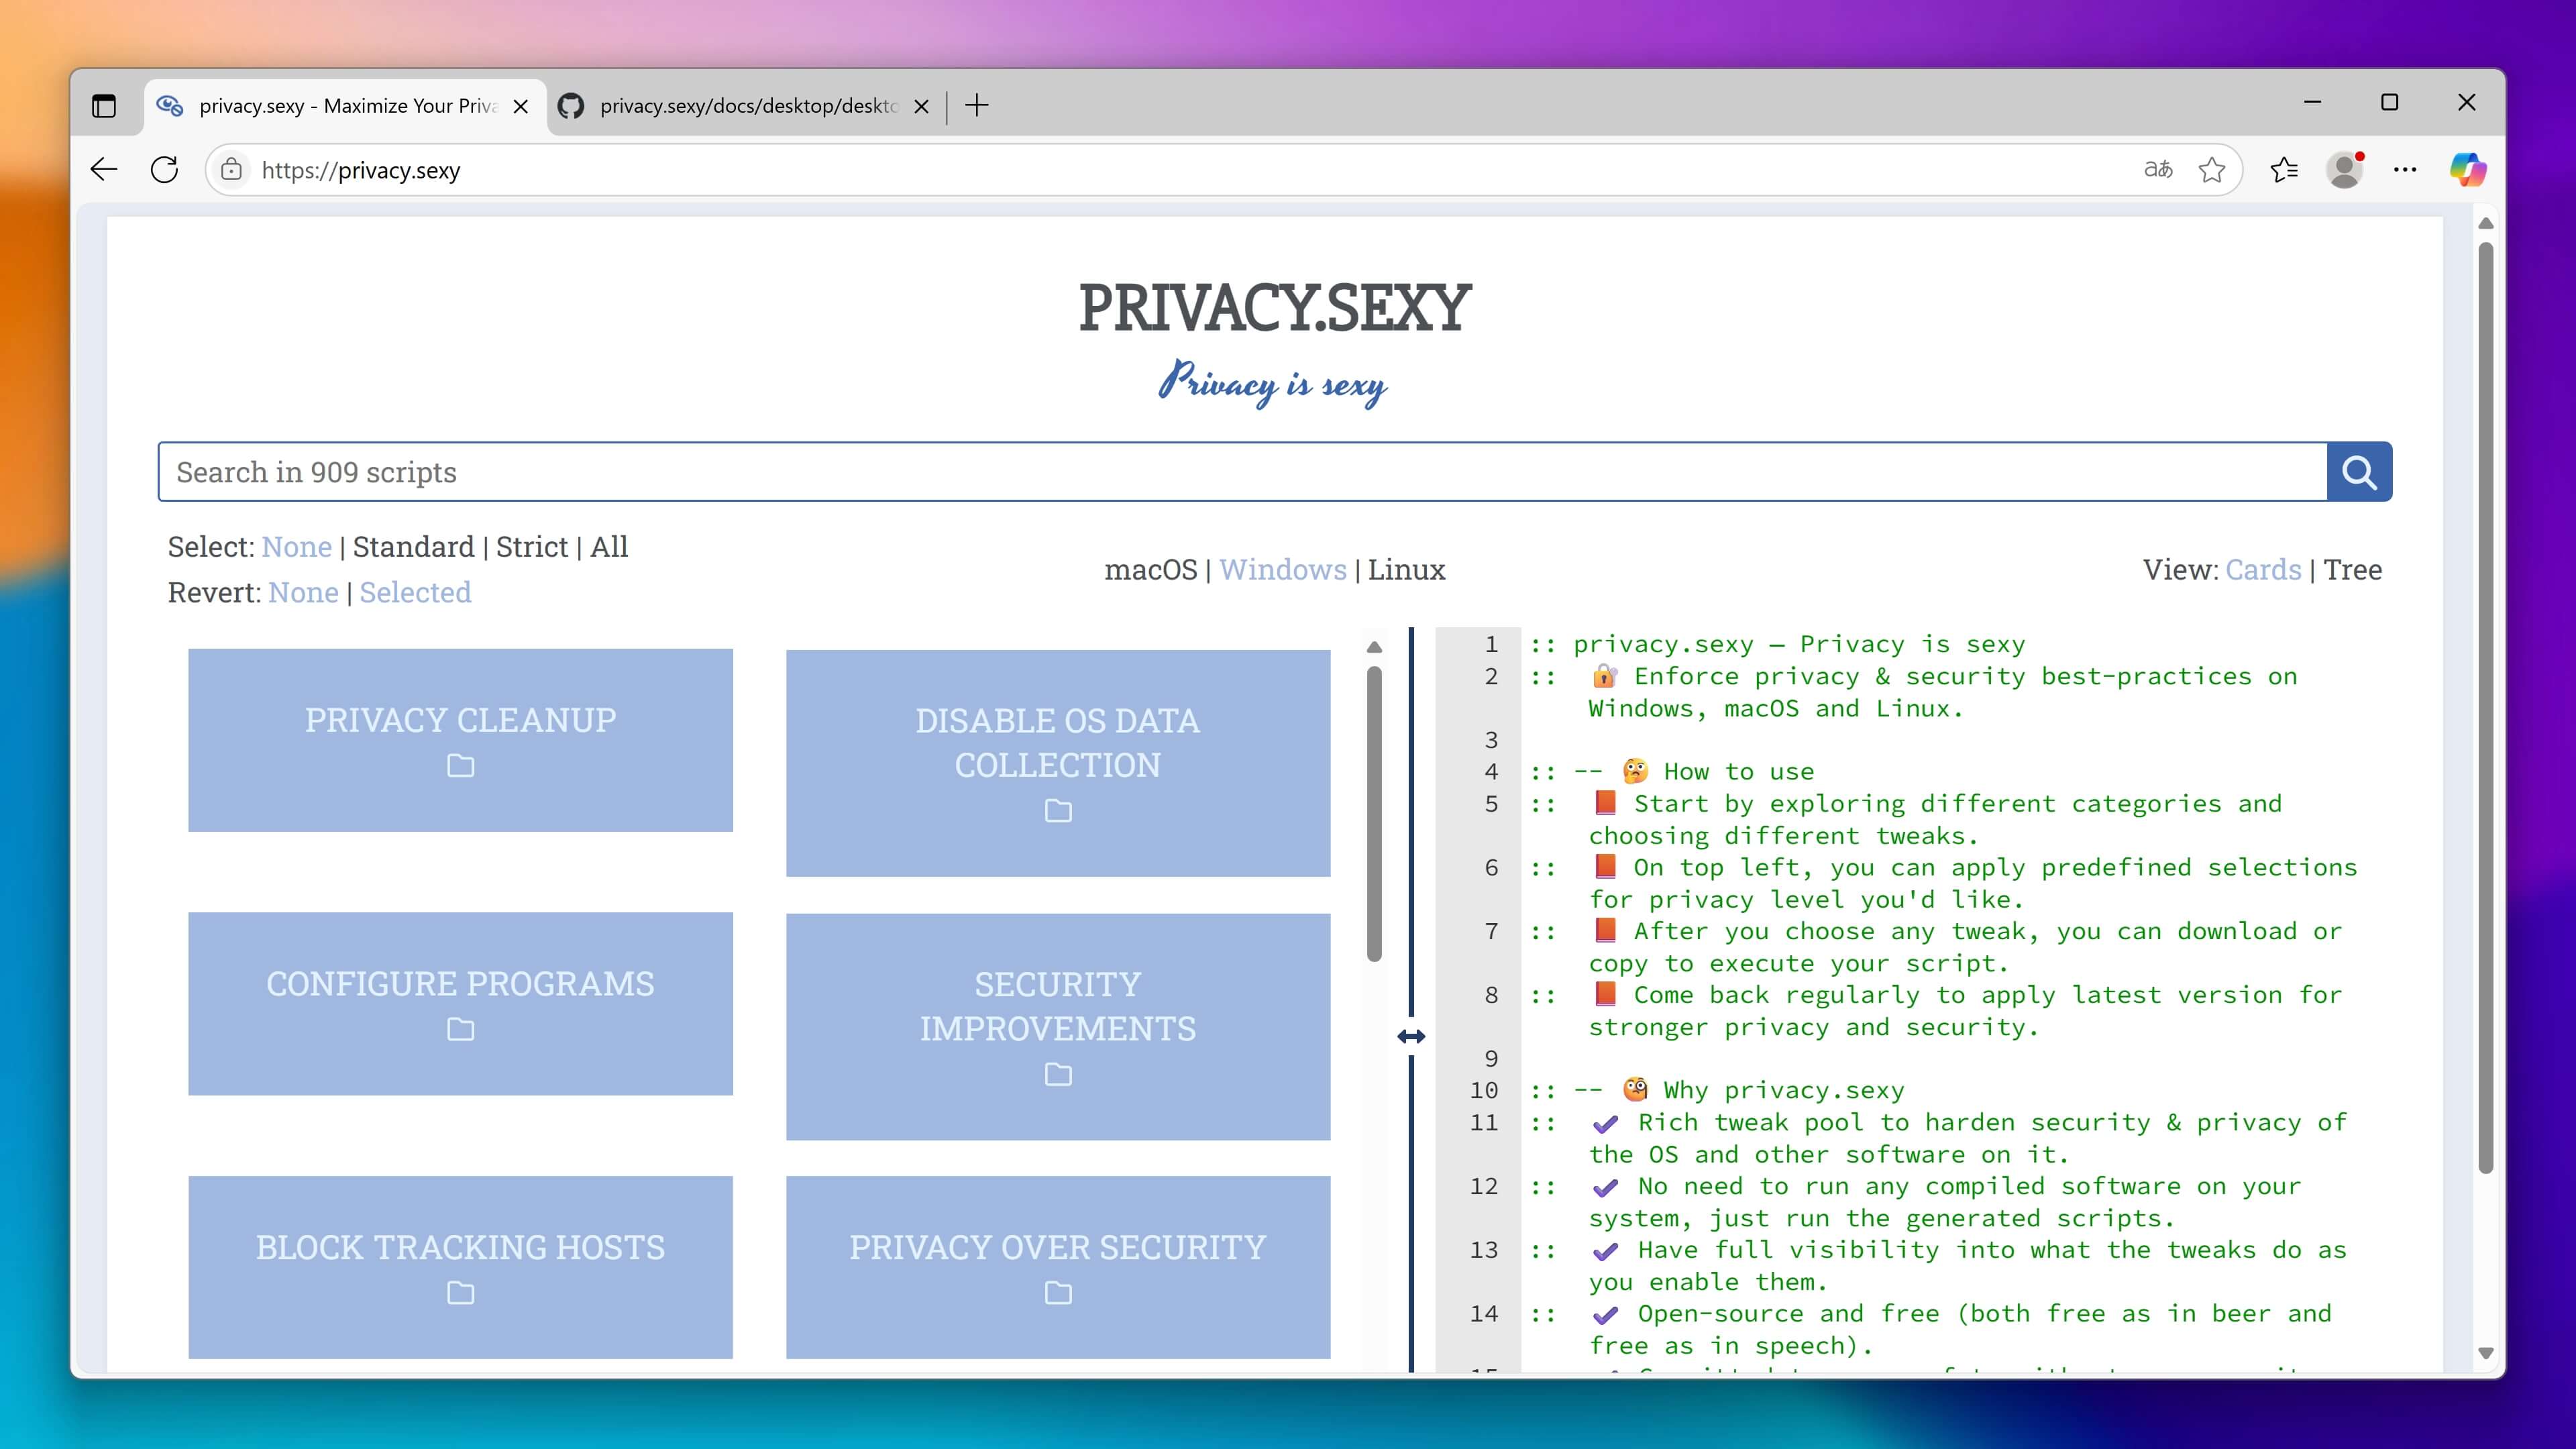The height and width of the screenshot is (1449, 2576).
Task: Click the blue search magnifier button
Action: tap(2359, 471)
